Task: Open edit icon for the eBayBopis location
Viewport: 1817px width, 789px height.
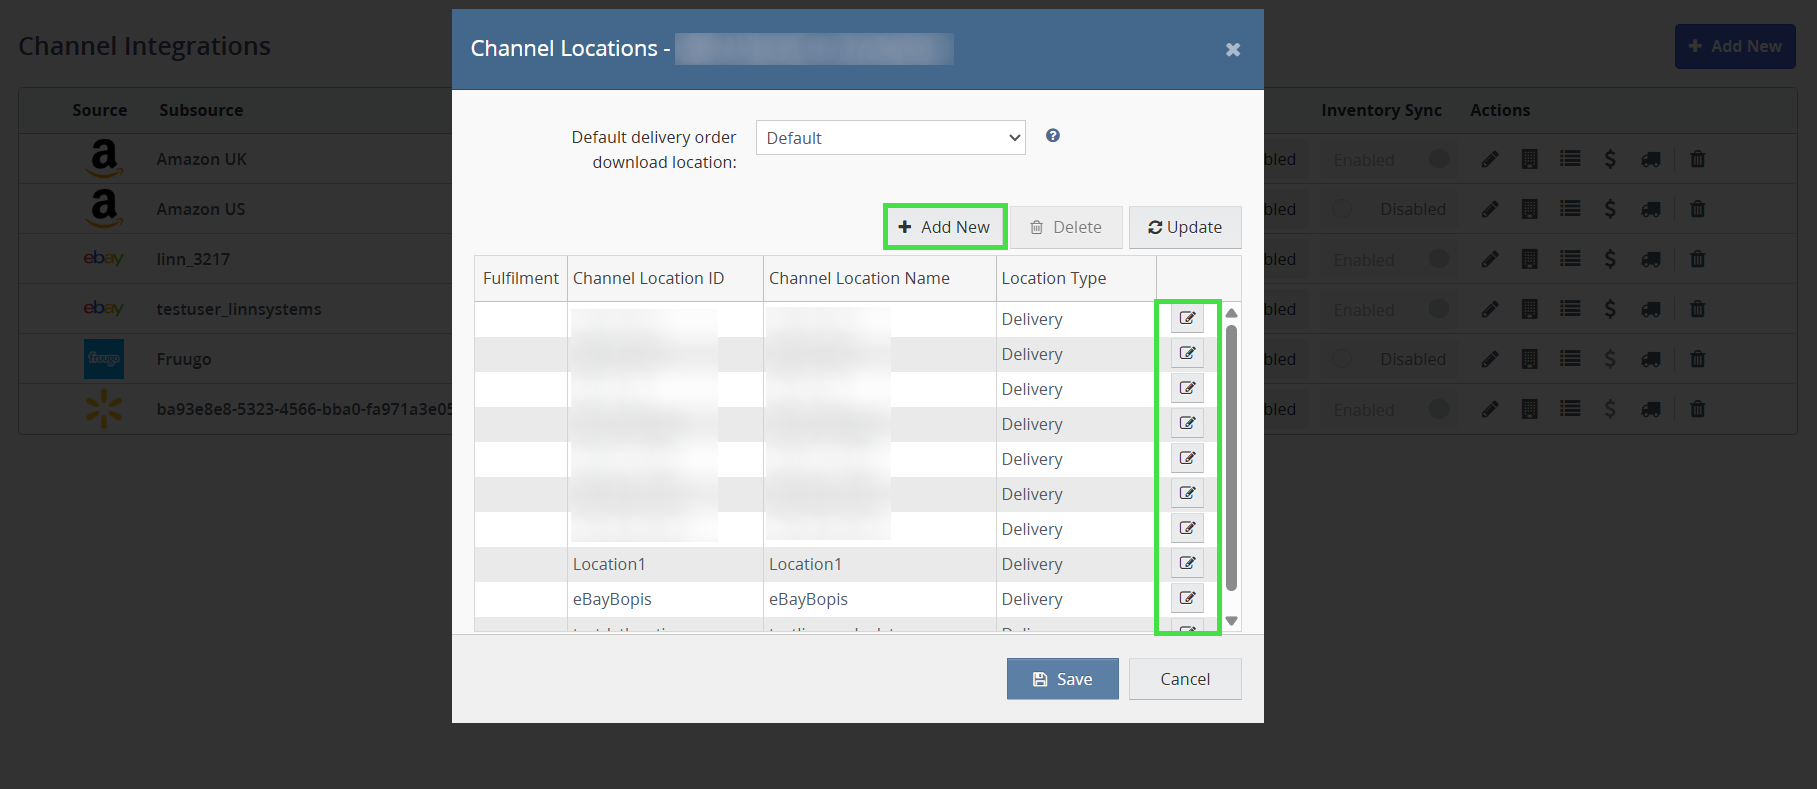Action: [x=1187, y=598]
